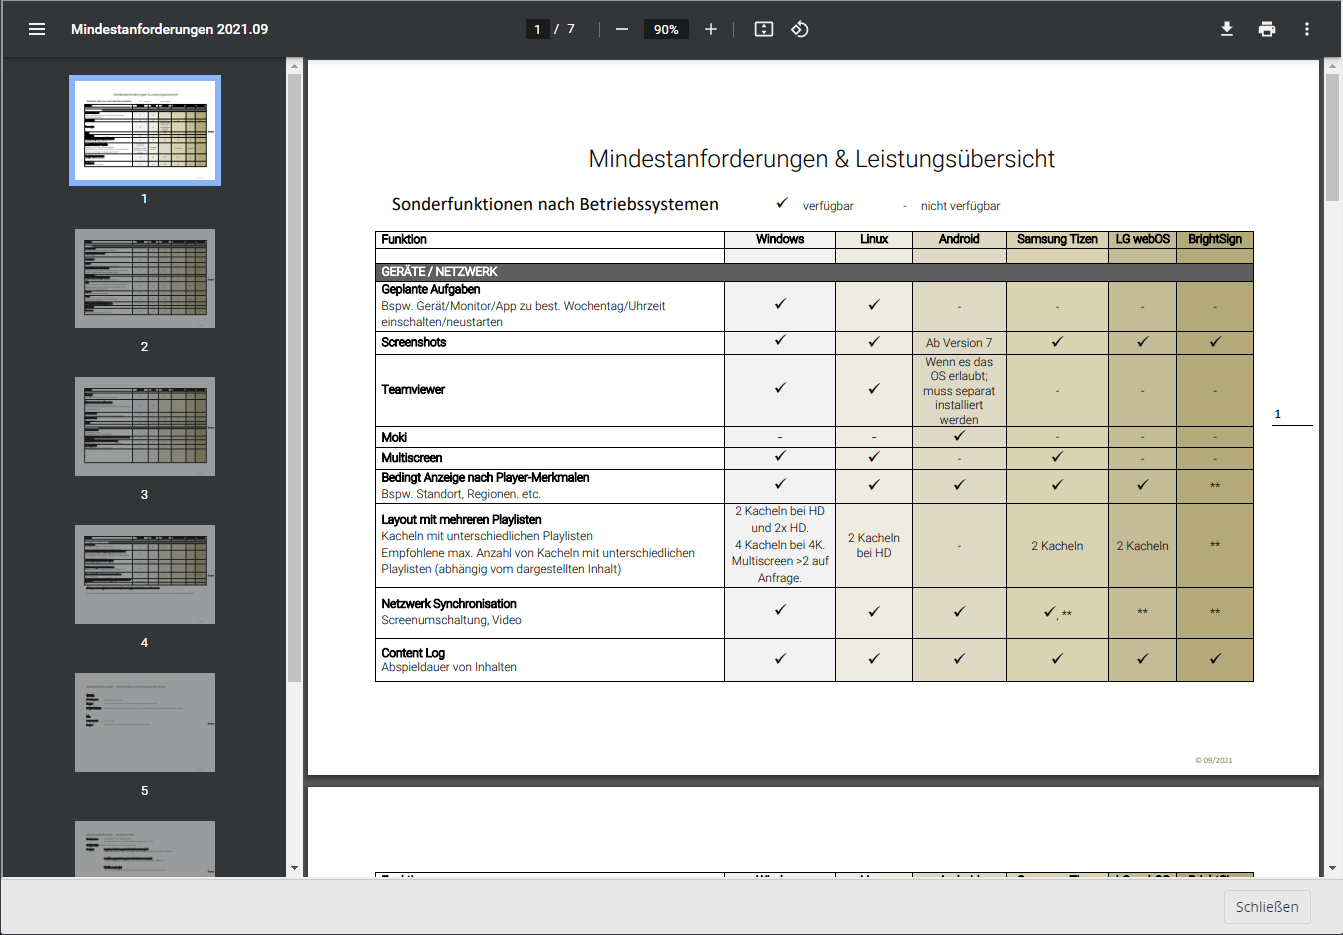The image size is (1343, 935).
Task: Show page 5 thumbnail
Action: (145, 722)
